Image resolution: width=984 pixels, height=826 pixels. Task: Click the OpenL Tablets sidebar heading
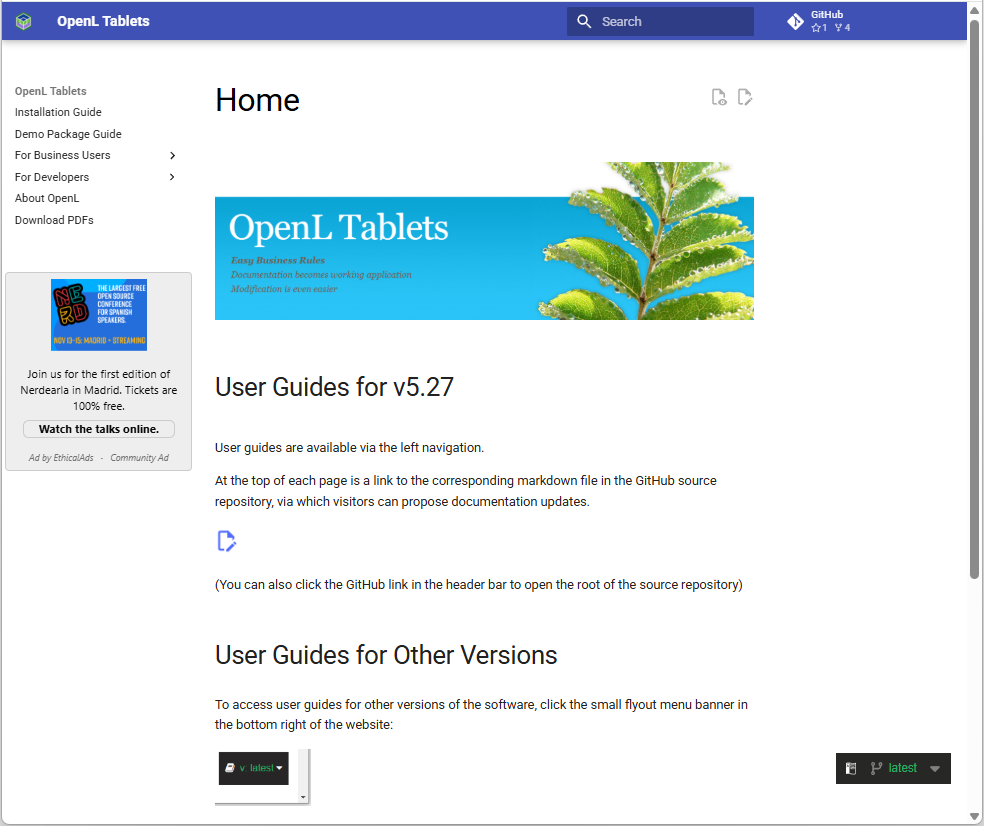51,91
